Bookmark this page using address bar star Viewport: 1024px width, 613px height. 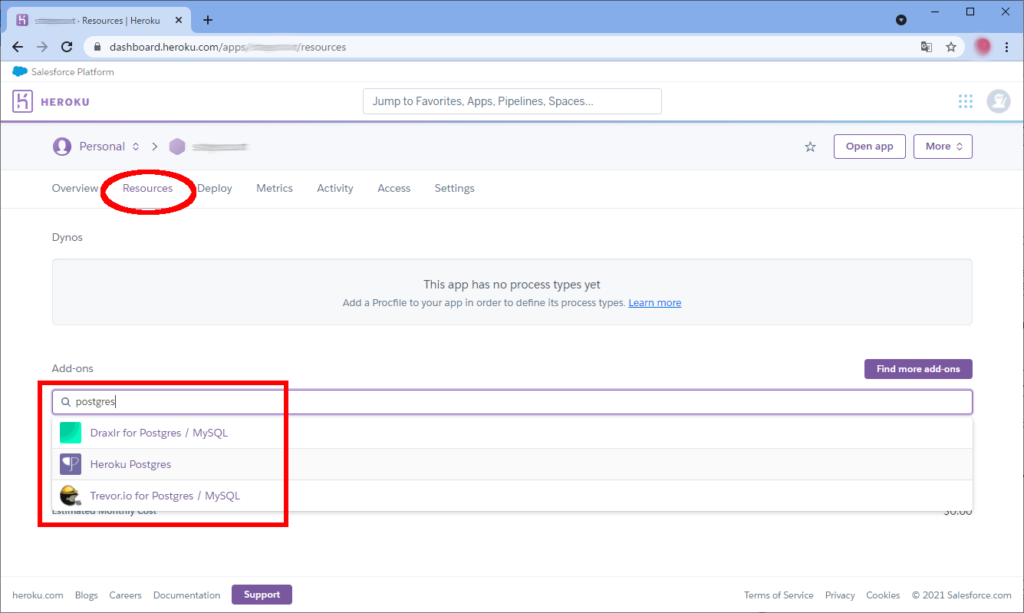tap(951, 47)
